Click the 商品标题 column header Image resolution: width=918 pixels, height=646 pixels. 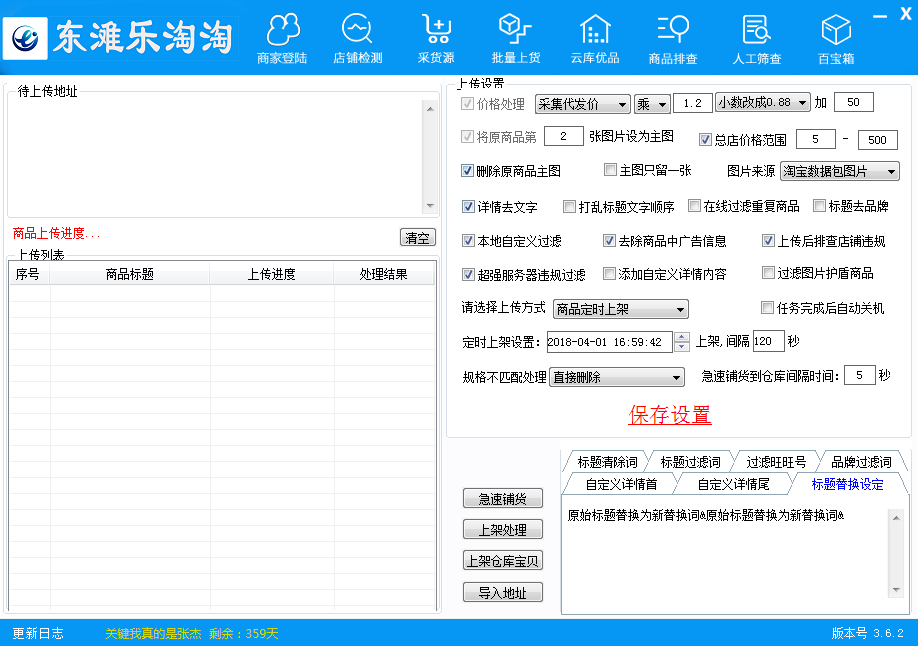129,274
